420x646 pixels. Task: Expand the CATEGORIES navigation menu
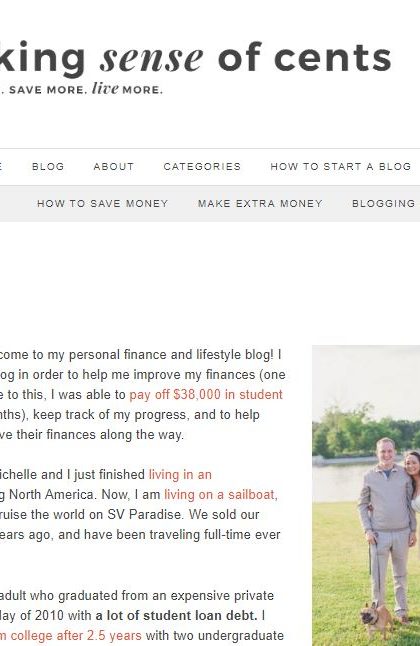click(x=202, y=167)
